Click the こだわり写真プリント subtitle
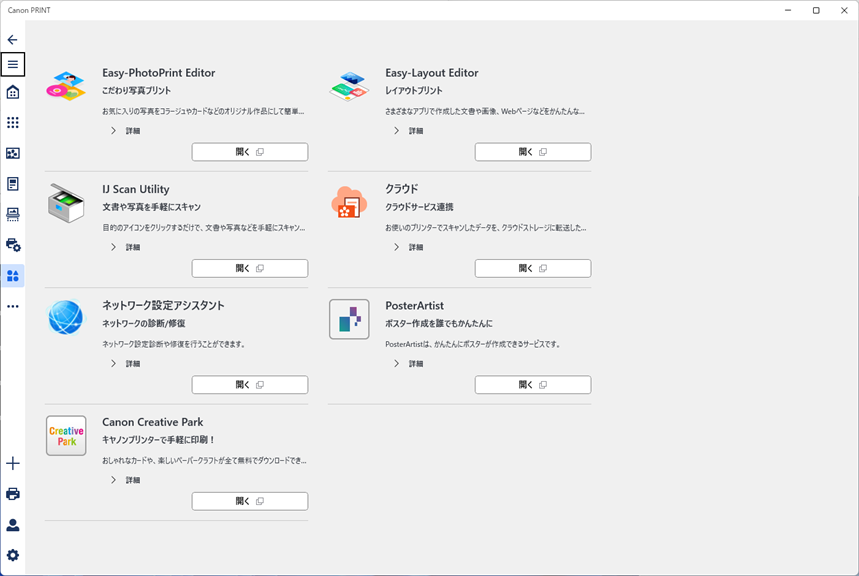859x576 pixels. (x=136, y=90)
